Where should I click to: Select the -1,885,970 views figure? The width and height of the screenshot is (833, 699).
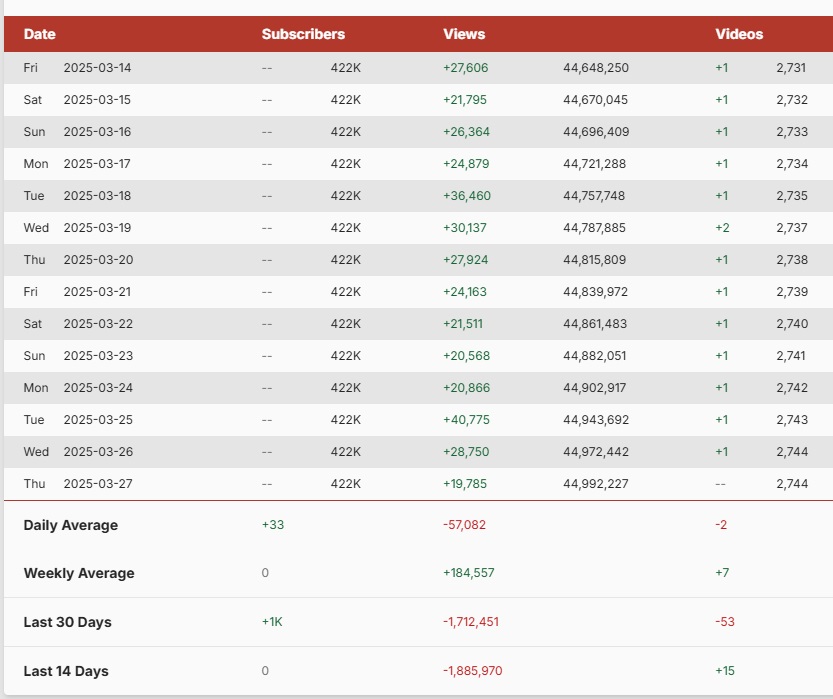click(x=473, y=671)
